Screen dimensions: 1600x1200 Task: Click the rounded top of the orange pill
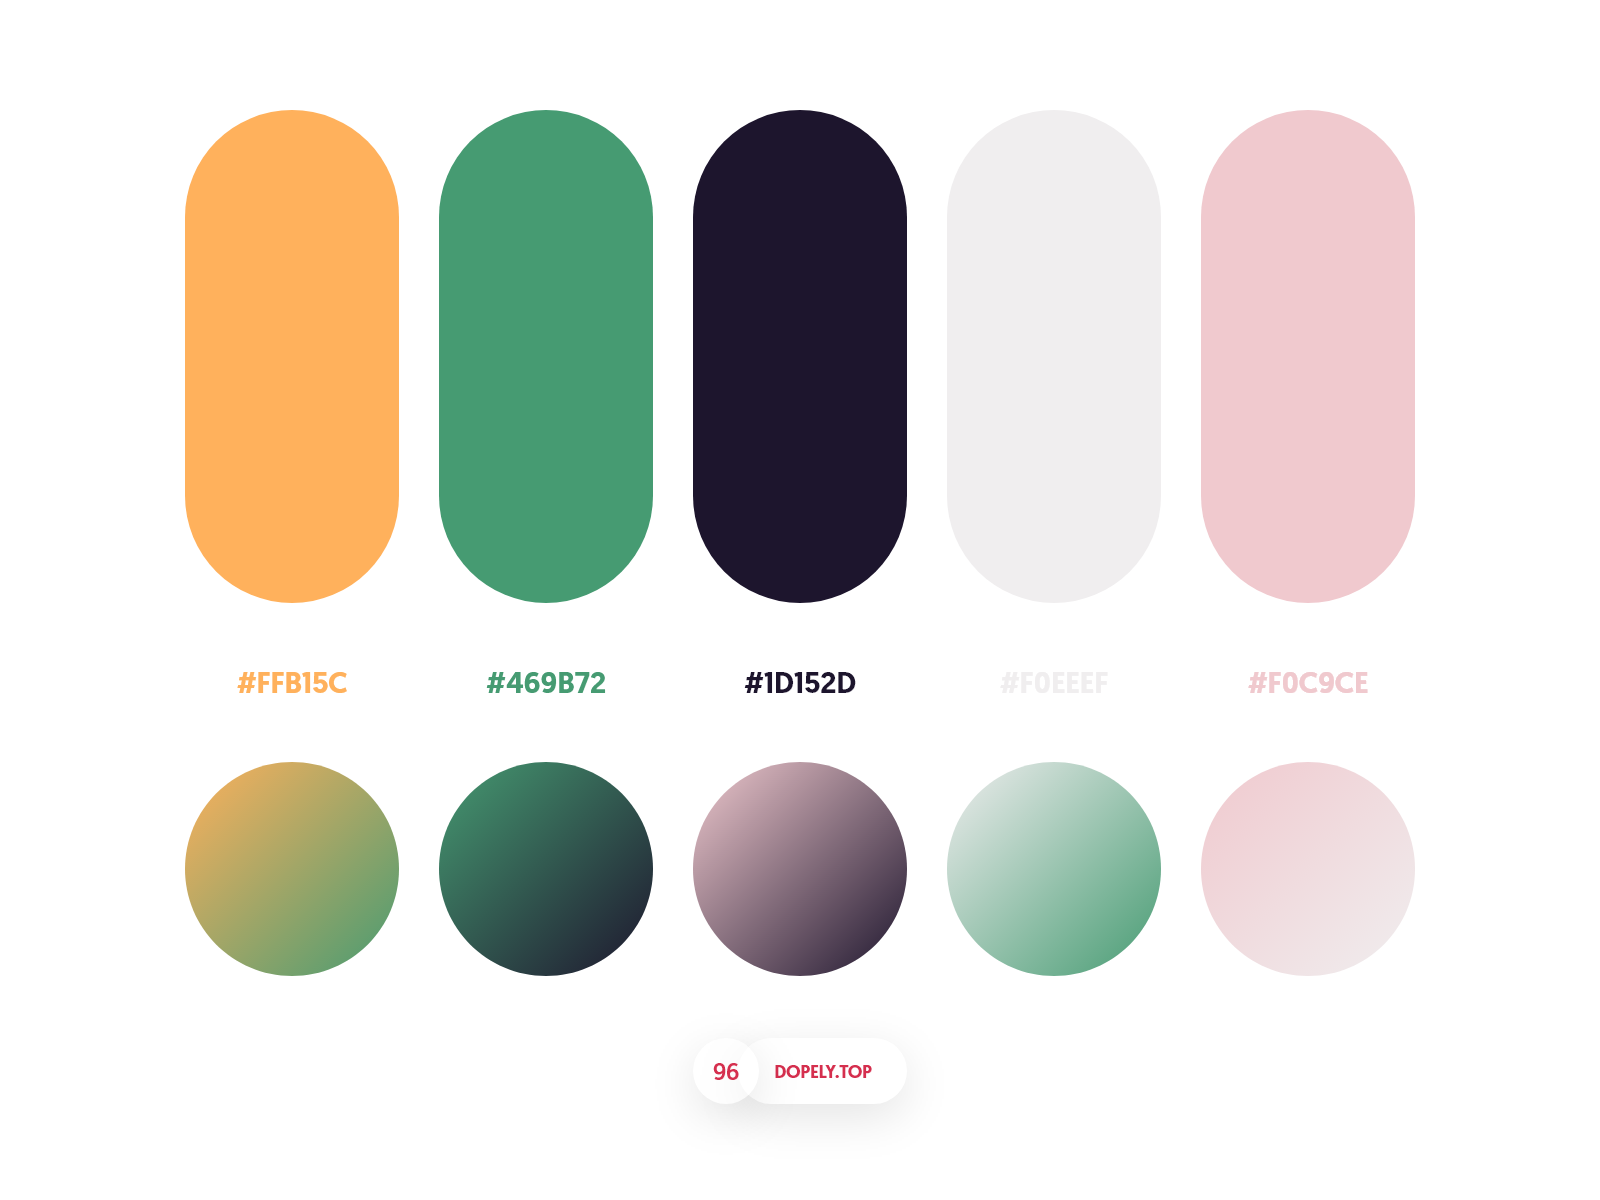pos(292,160)
